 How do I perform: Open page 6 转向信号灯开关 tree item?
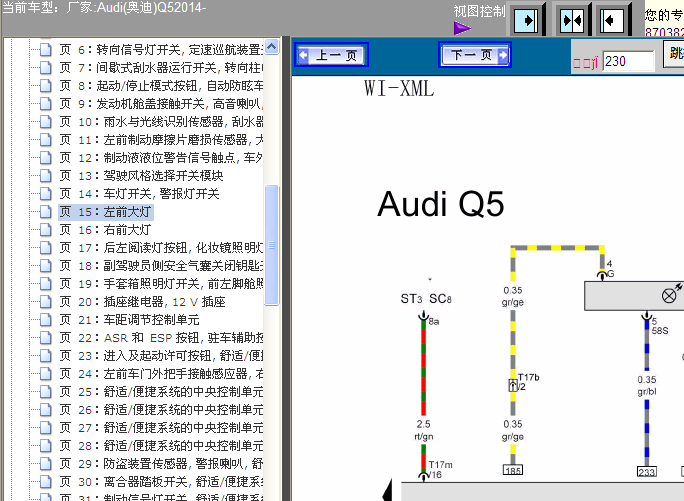(x=161, y=50)
